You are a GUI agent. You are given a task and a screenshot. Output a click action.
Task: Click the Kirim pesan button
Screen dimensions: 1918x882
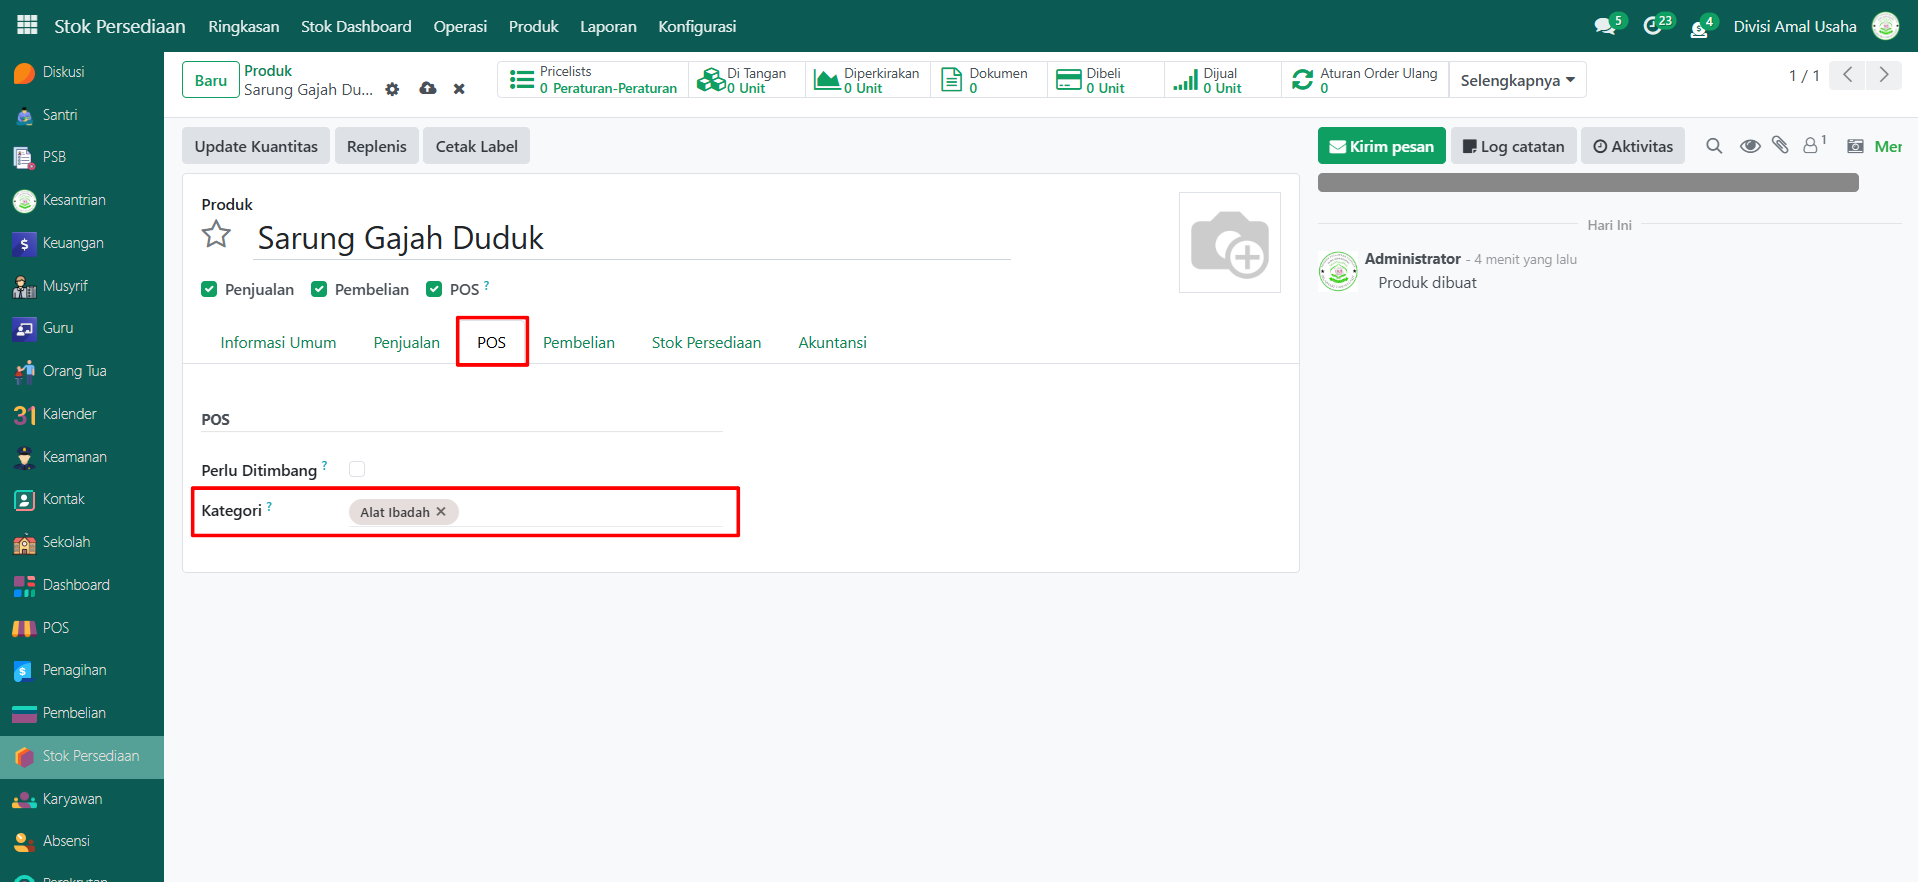pos(1381,146)
